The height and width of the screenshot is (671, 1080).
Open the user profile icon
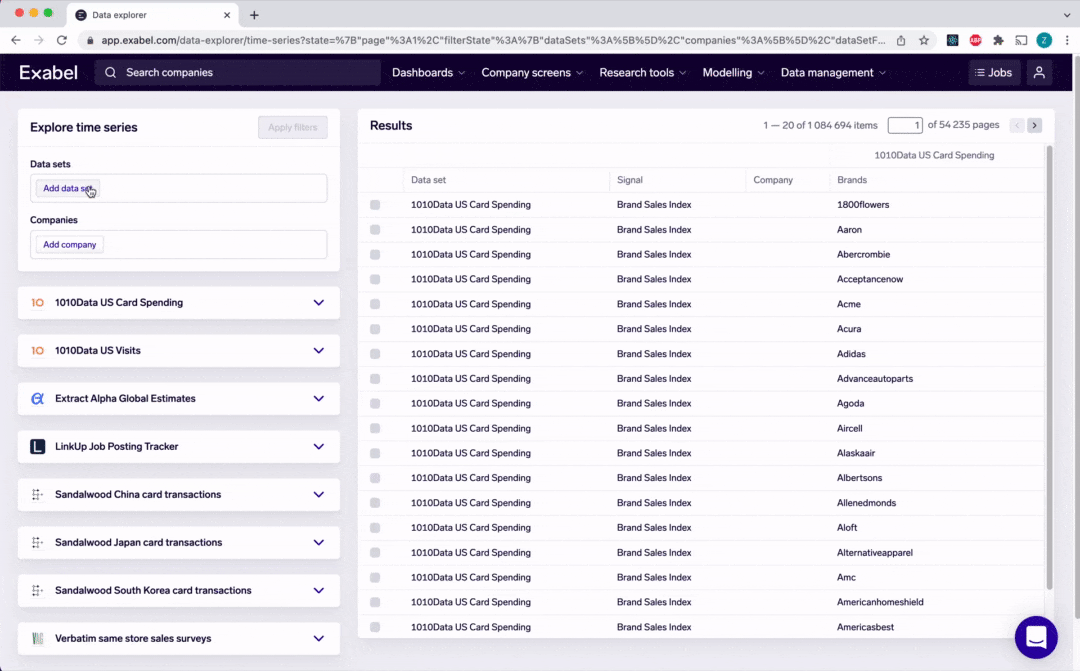[x=1039, y=72]
